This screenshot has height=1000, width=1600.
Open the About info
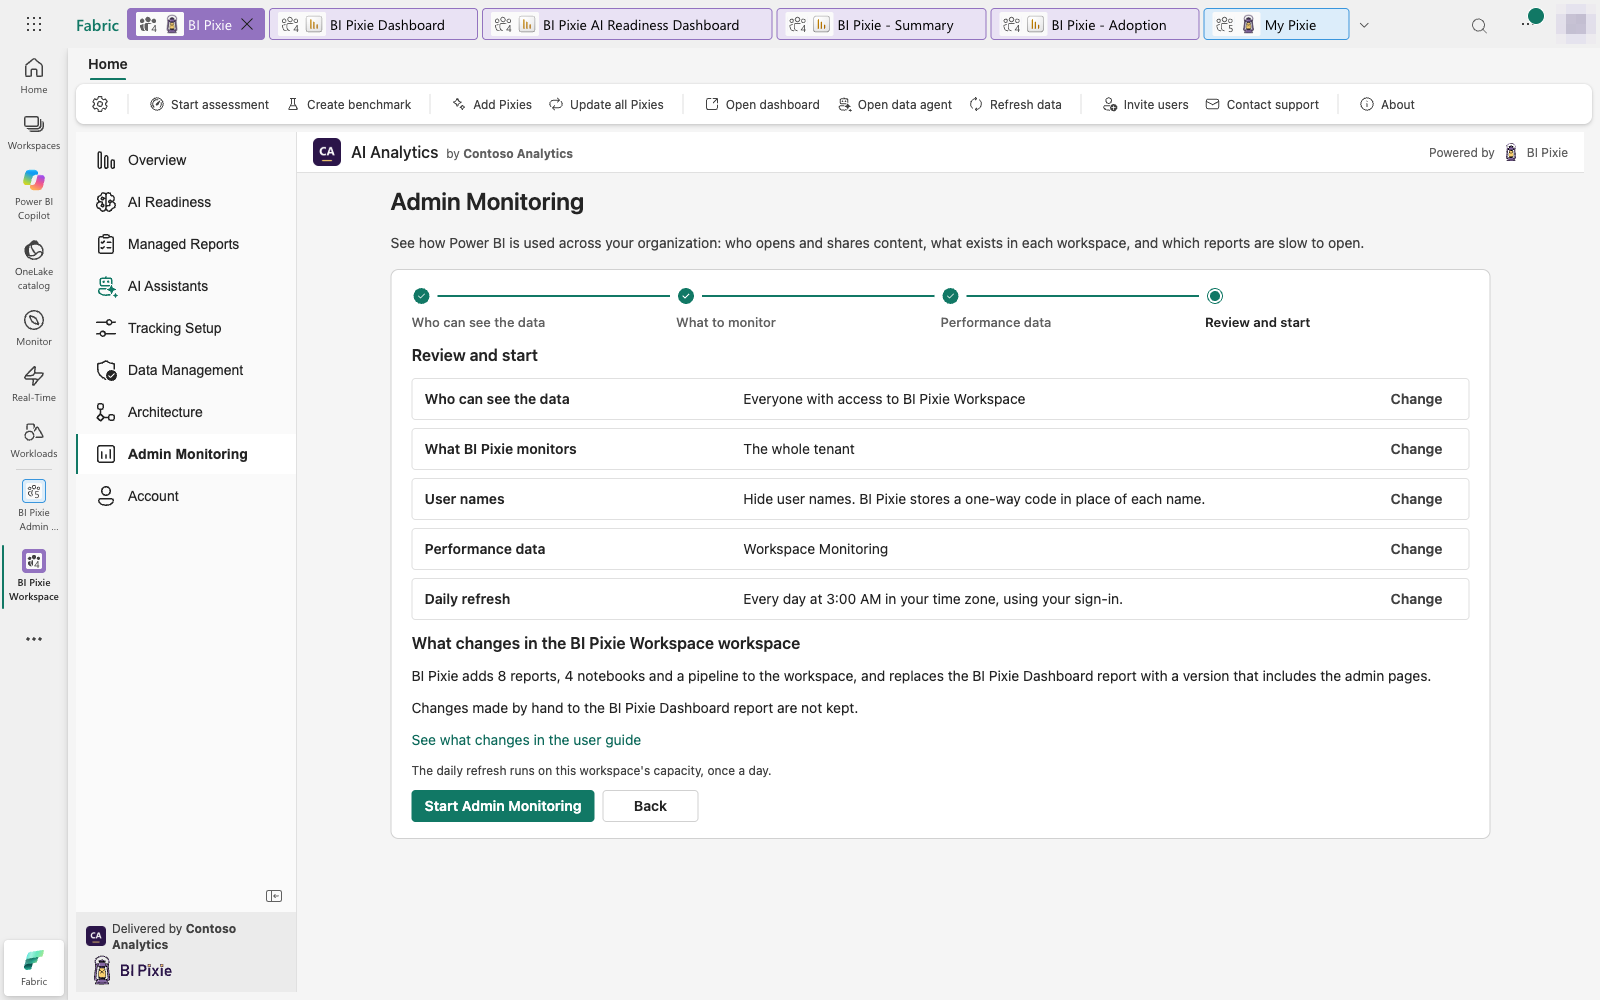(1387, 104)
